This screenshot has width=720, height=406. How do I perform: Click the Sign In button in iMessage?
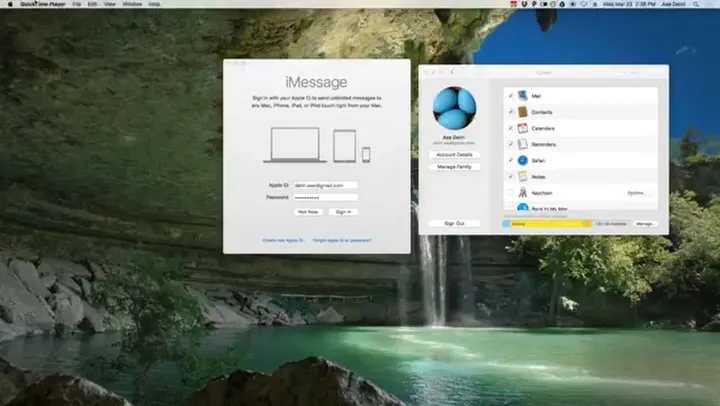[x=343, y=212]
